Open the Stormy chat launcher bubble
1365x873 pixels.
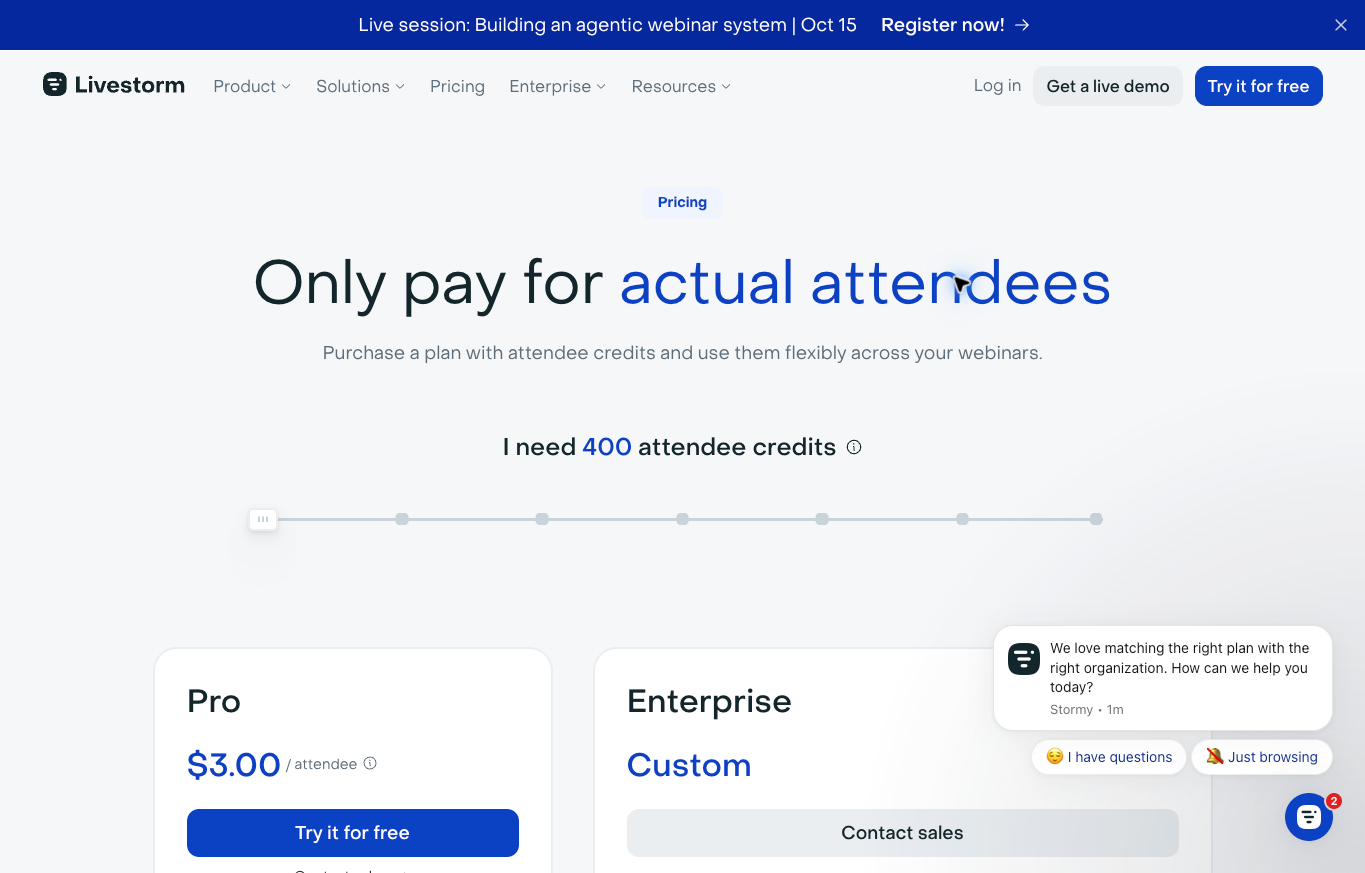point(1309,817)
